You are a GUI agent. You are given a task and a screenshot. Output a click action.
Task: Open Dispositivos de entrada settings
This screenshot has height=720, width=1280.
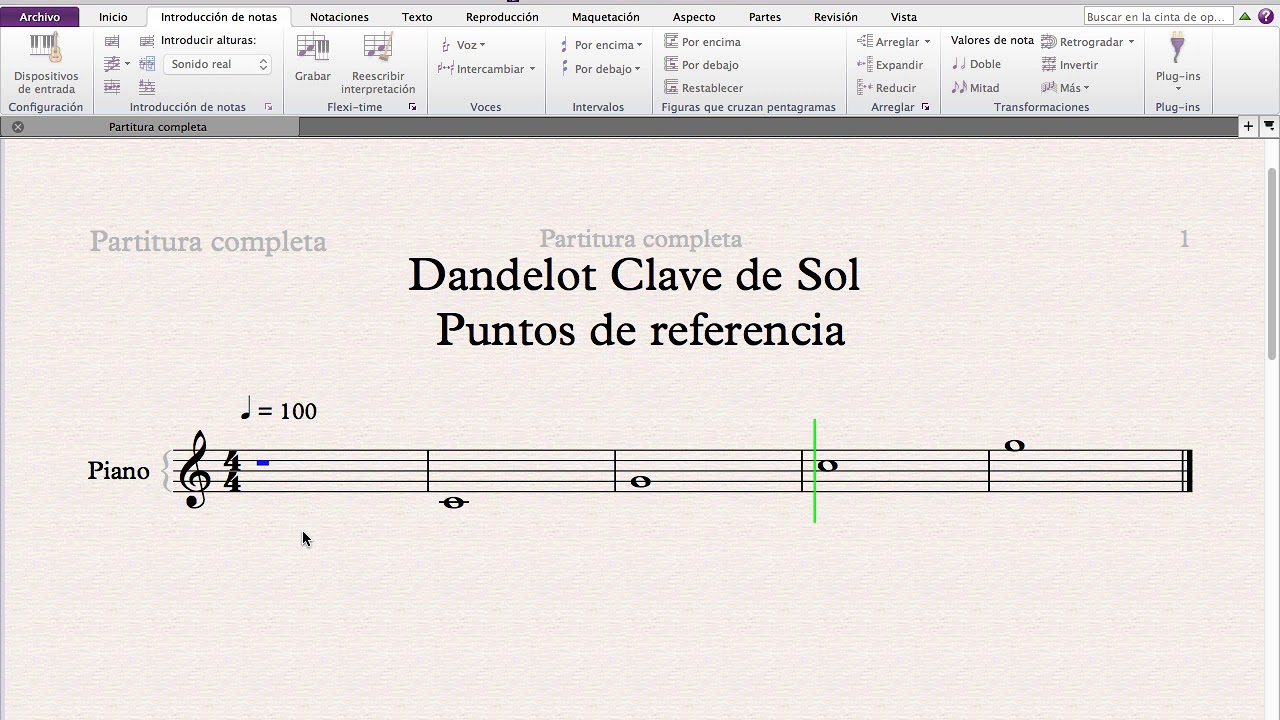(x=46, y=64)
